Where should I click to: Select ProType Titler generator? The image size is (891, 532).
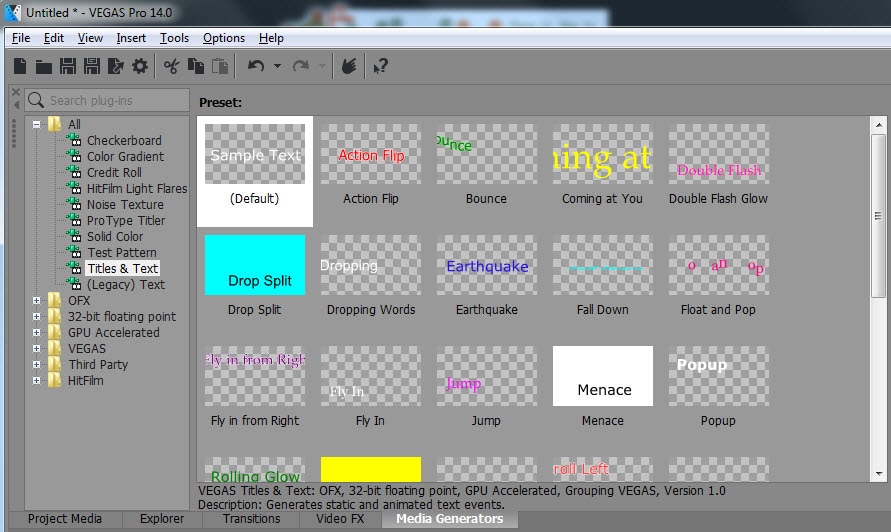tap(125, 221)
